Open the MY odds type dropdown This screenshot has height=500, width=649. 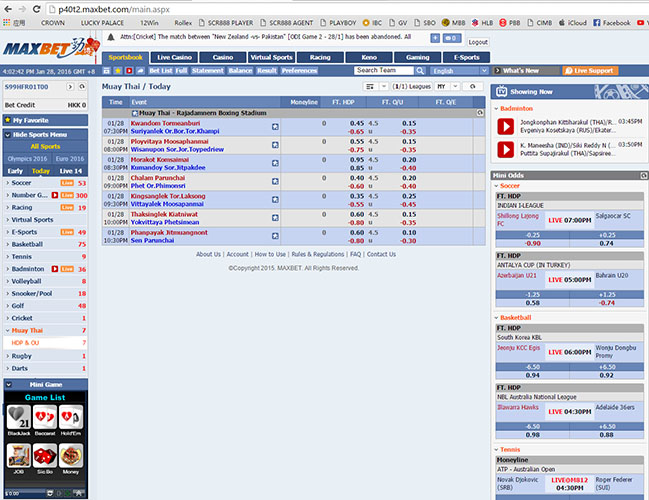coord(447,87)
